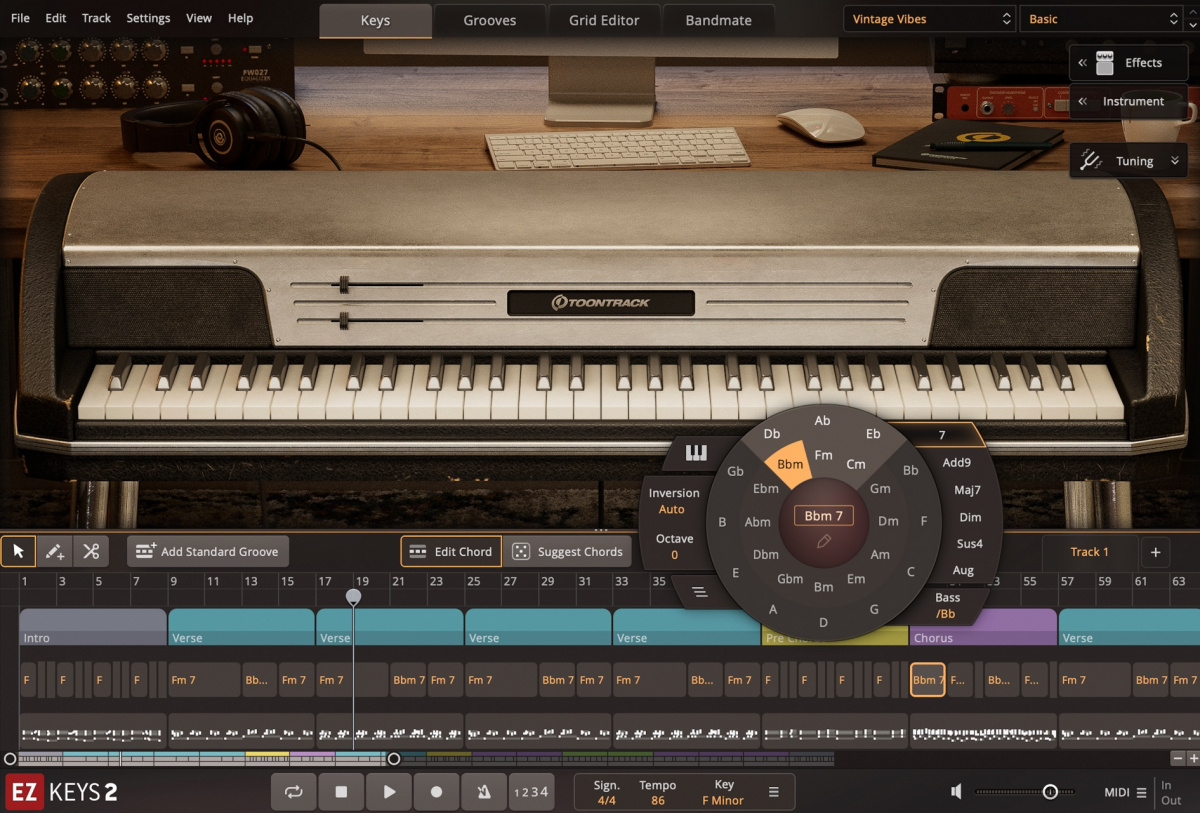Image resolution: width=1200 pixels, height=813 pixels.
Task: Open the Settings menu
Action: click(148, 17)
